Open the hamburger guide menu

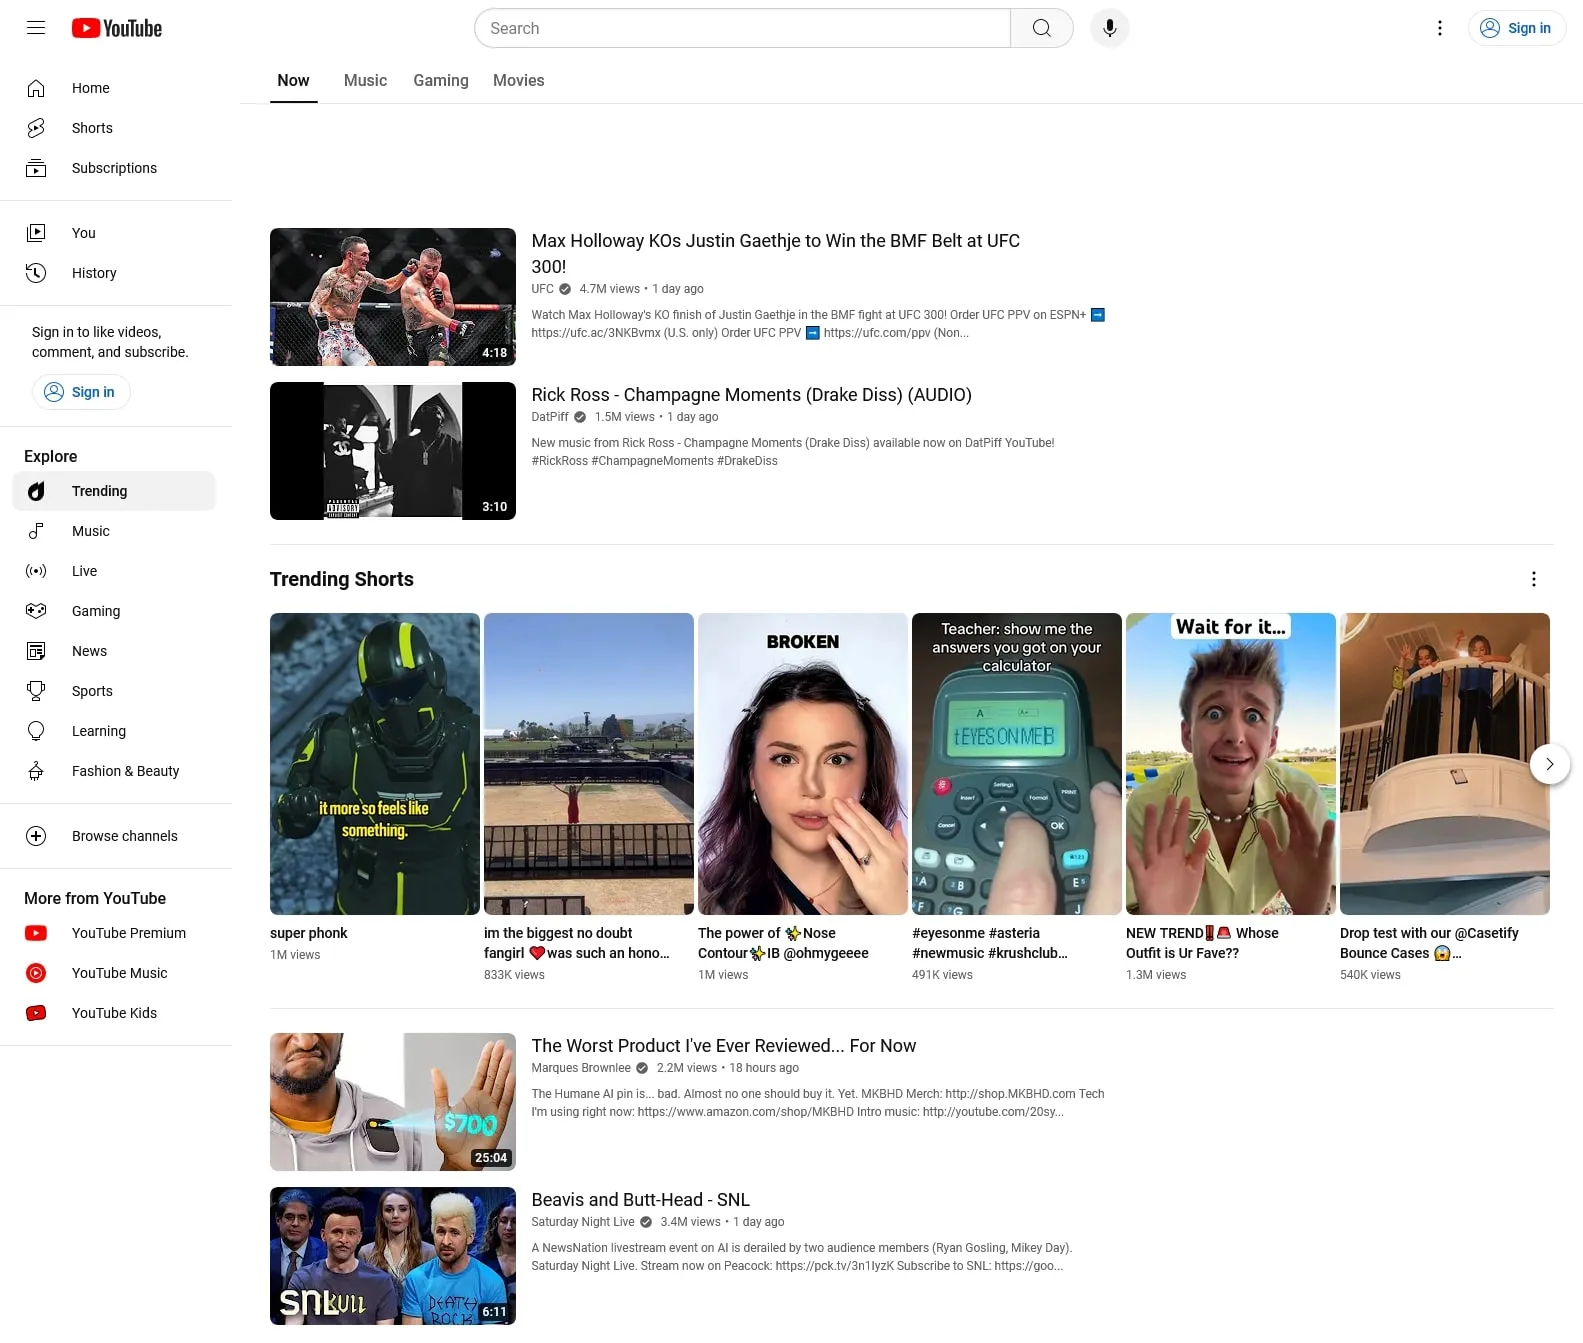tap(36, 28)
